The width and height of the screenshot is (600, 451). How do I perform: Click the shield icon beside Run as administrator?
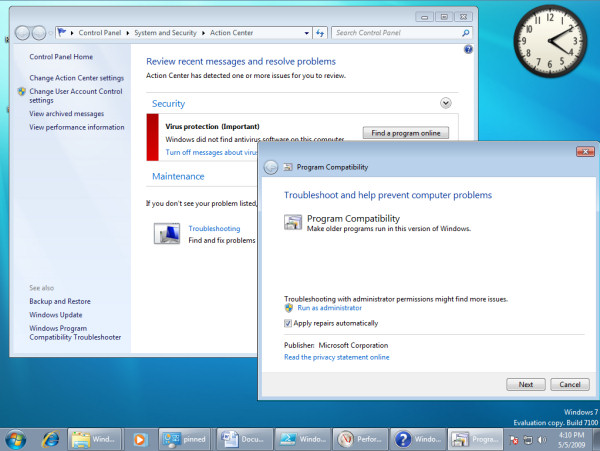coord(289,308)
